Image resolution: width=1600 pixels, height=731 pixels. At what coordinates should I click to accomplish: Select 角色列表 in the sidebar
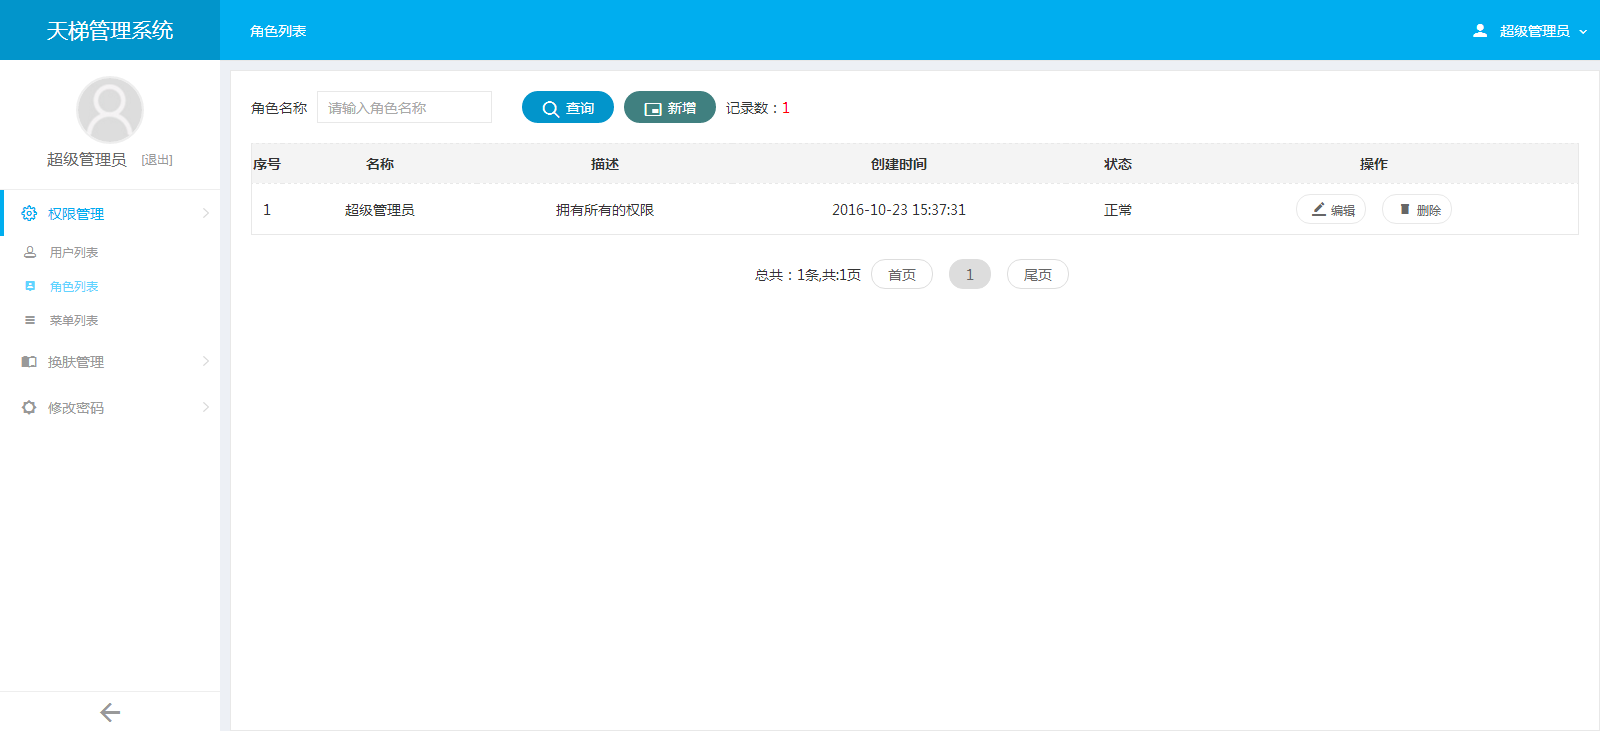coord(74,286)
